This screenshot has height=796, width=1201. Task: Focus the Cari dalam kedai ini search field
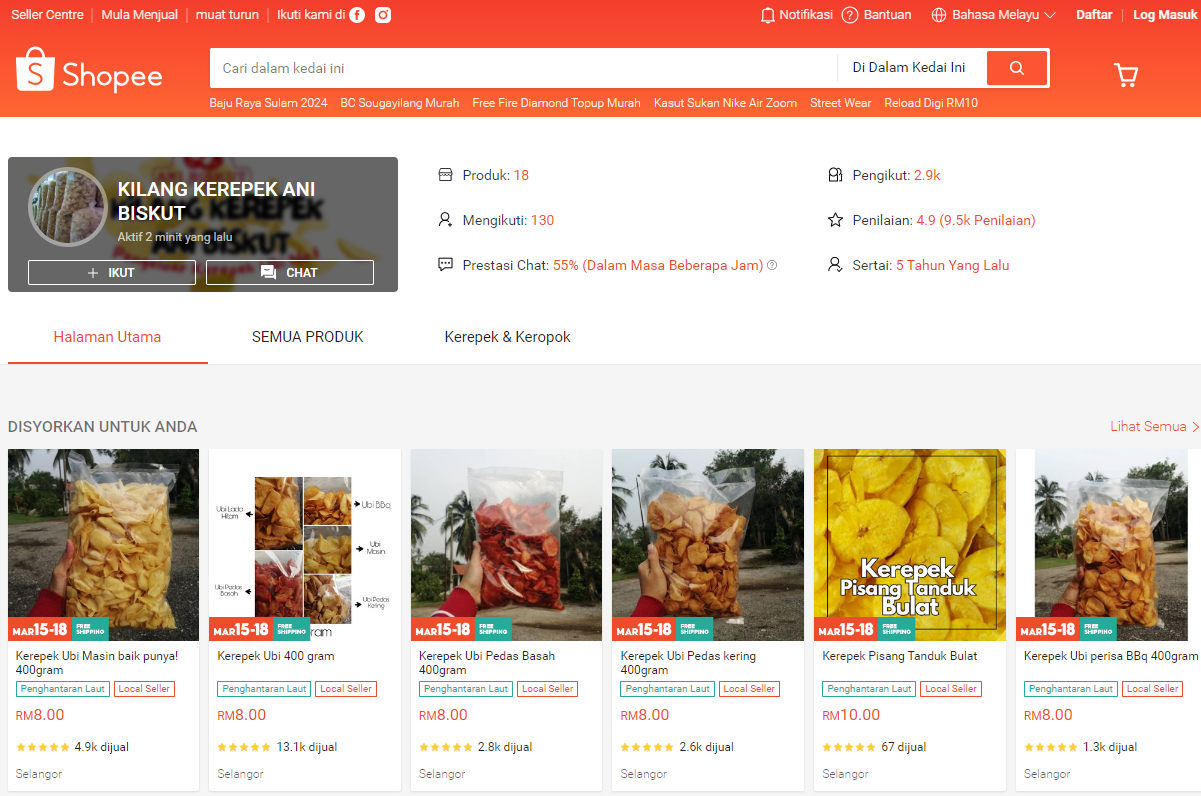pos(520,68)
